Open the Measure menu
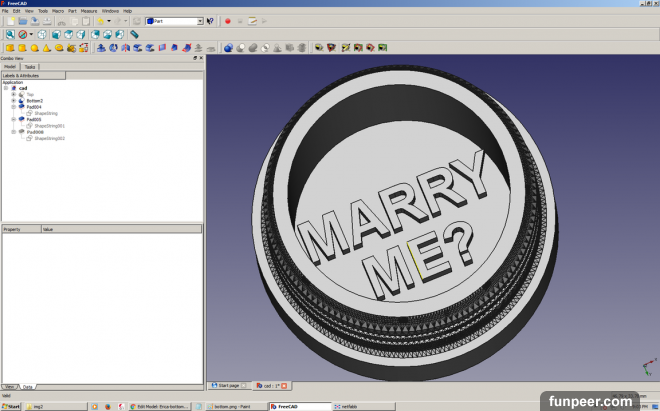Viewport: 660px width, 411px height. 89,10
